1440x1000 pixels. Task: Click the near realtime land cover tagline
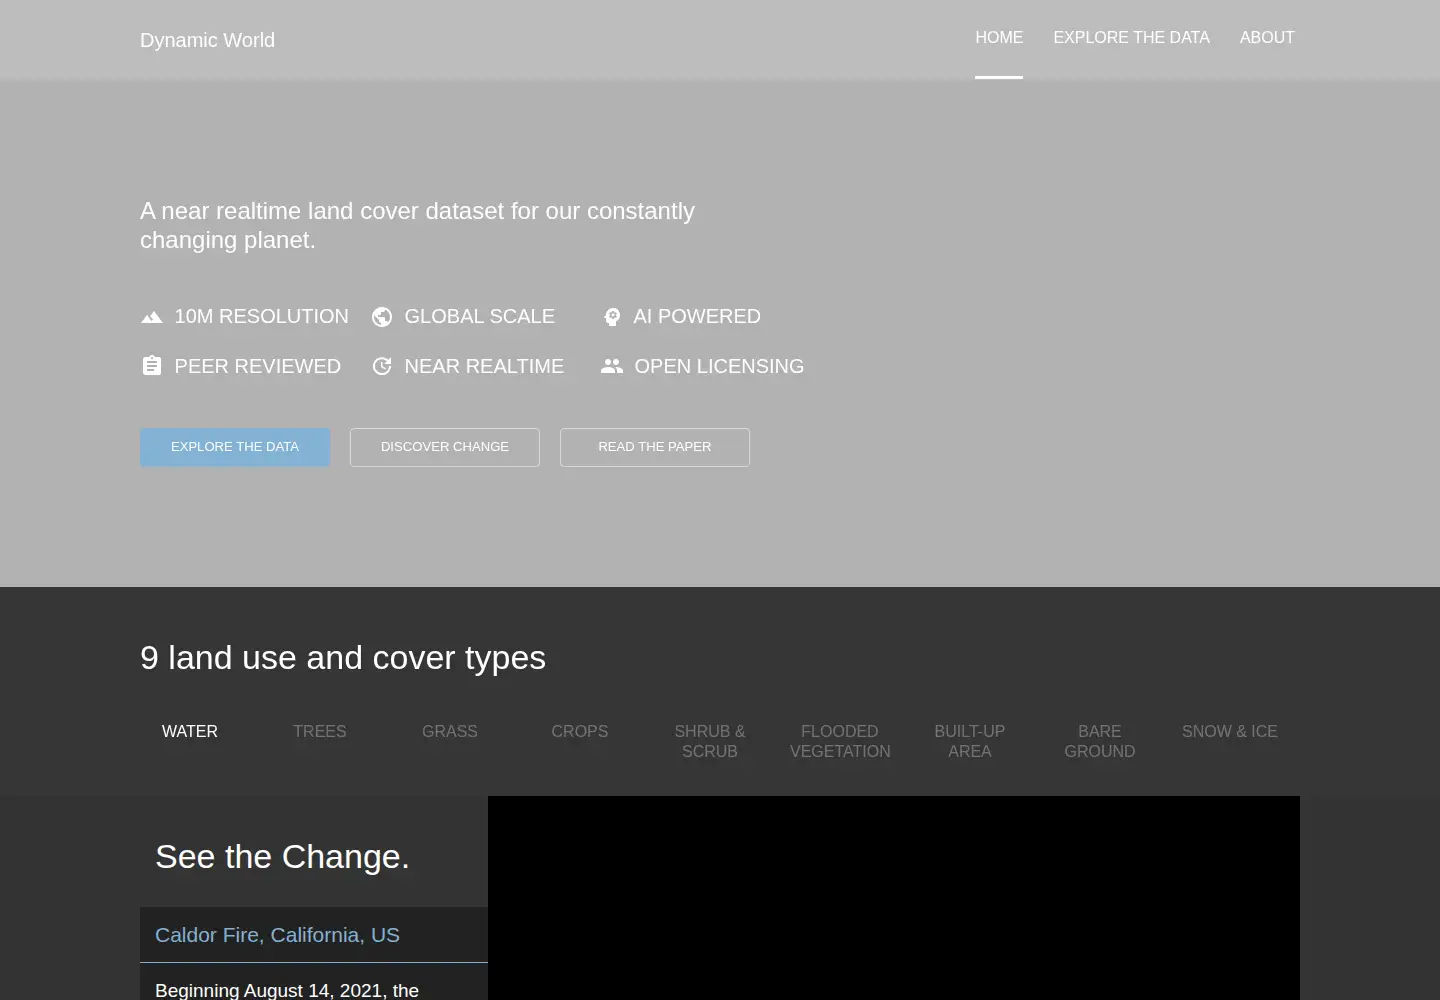coord(417,225)
